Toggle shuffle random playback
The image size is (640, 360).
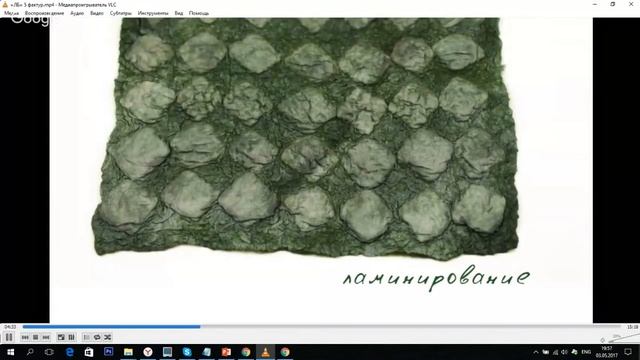[108, 337]
